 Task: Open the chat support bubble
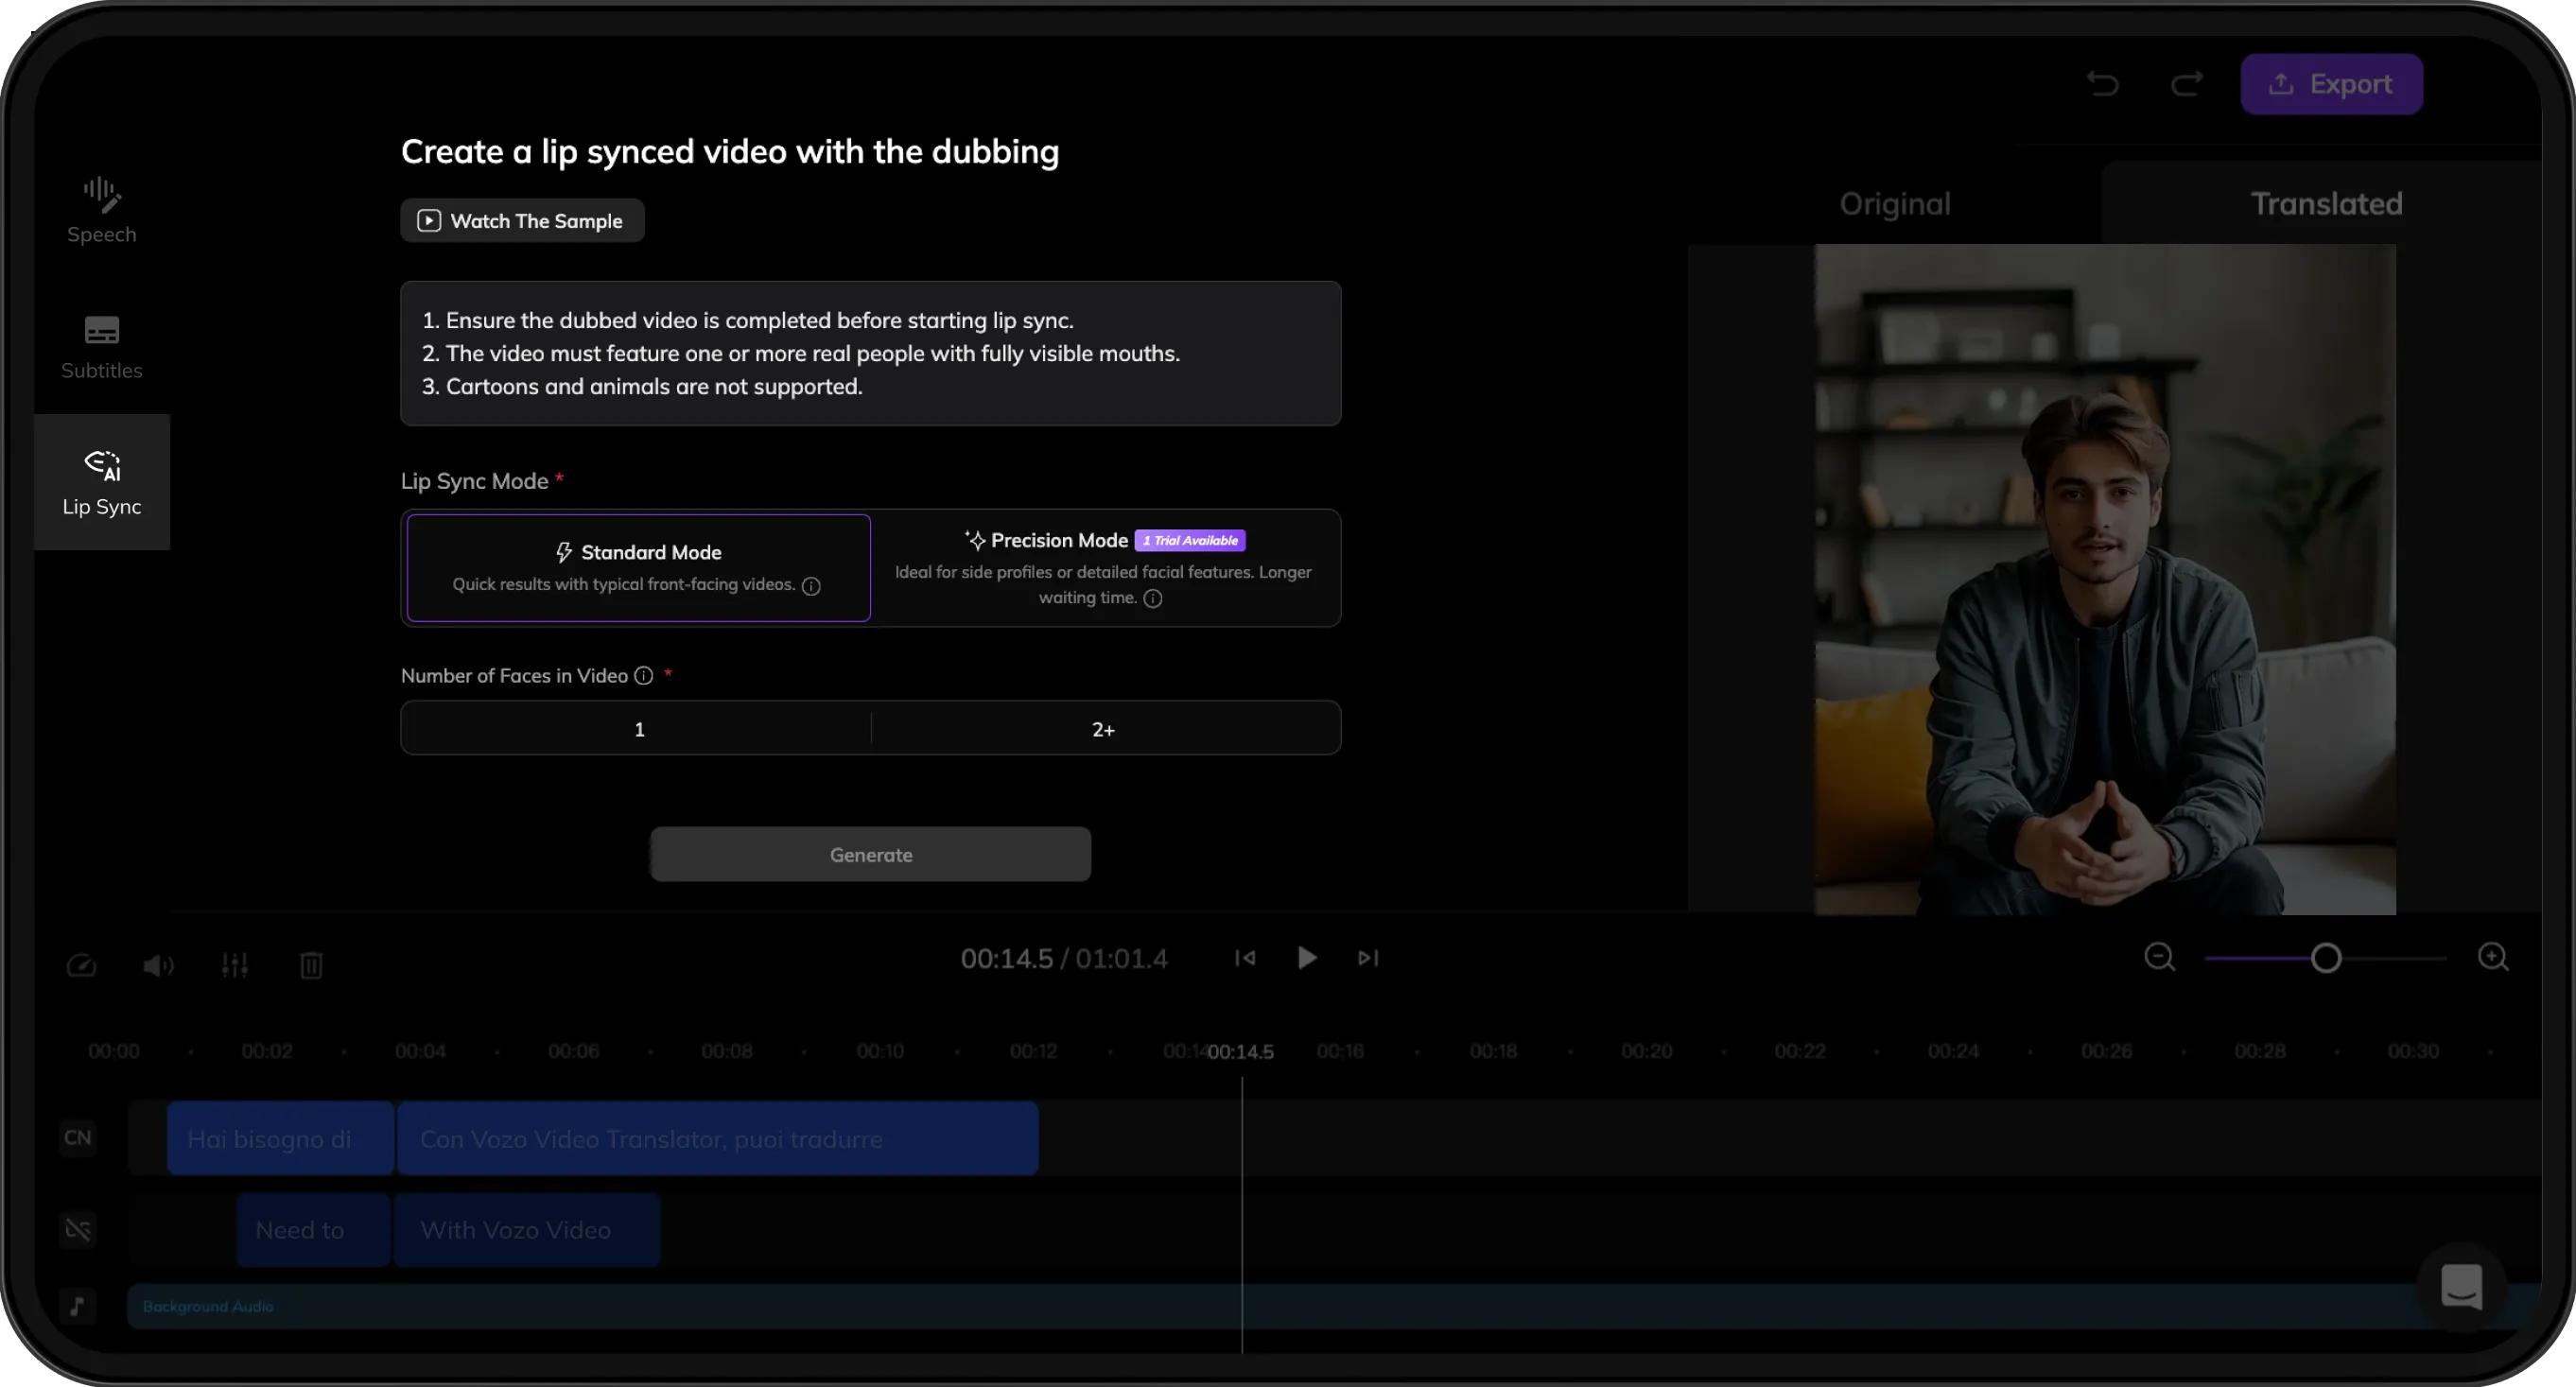pos(2461,1286)
